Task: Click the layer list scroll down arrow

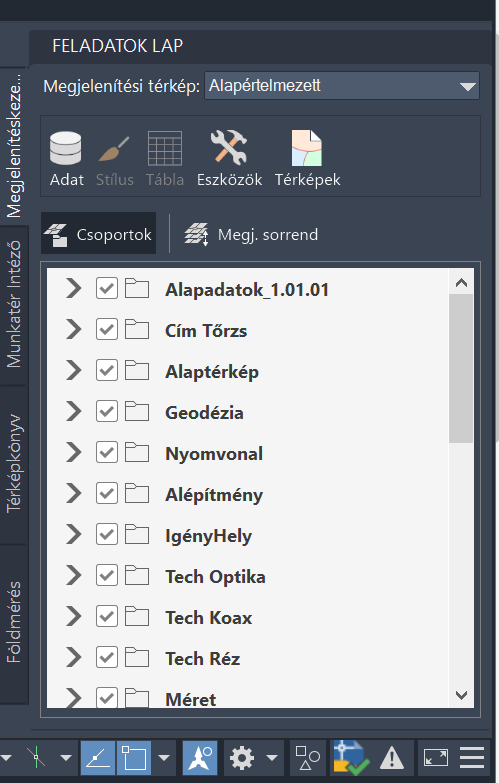Action: pyautogui.click(x=462, y=695)
